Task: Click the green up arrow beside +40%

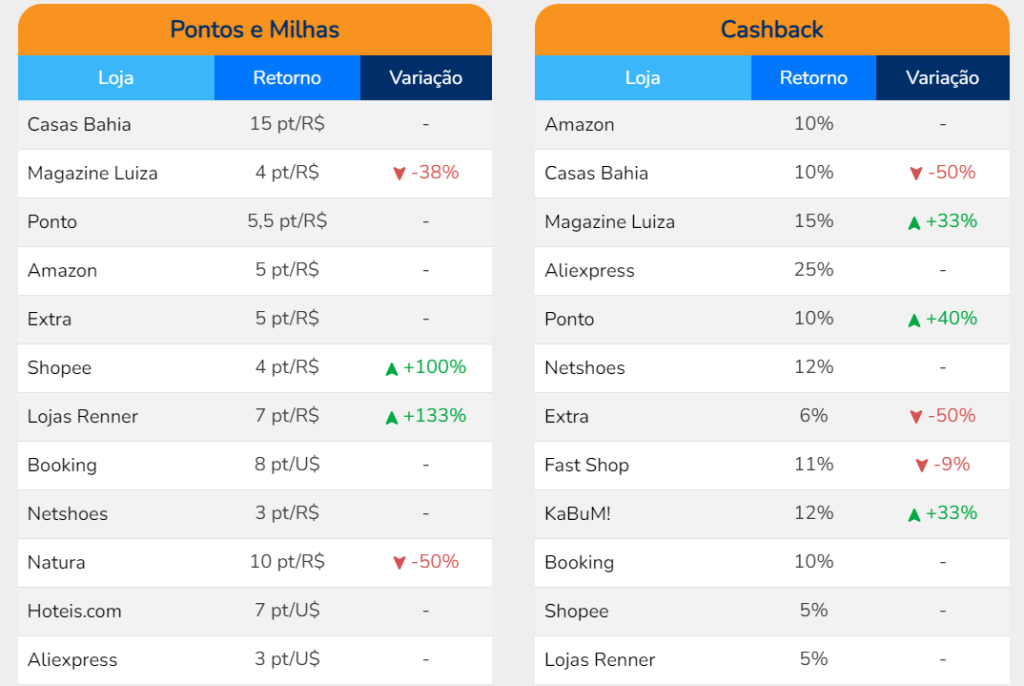Action: click(x=914, y=320)
